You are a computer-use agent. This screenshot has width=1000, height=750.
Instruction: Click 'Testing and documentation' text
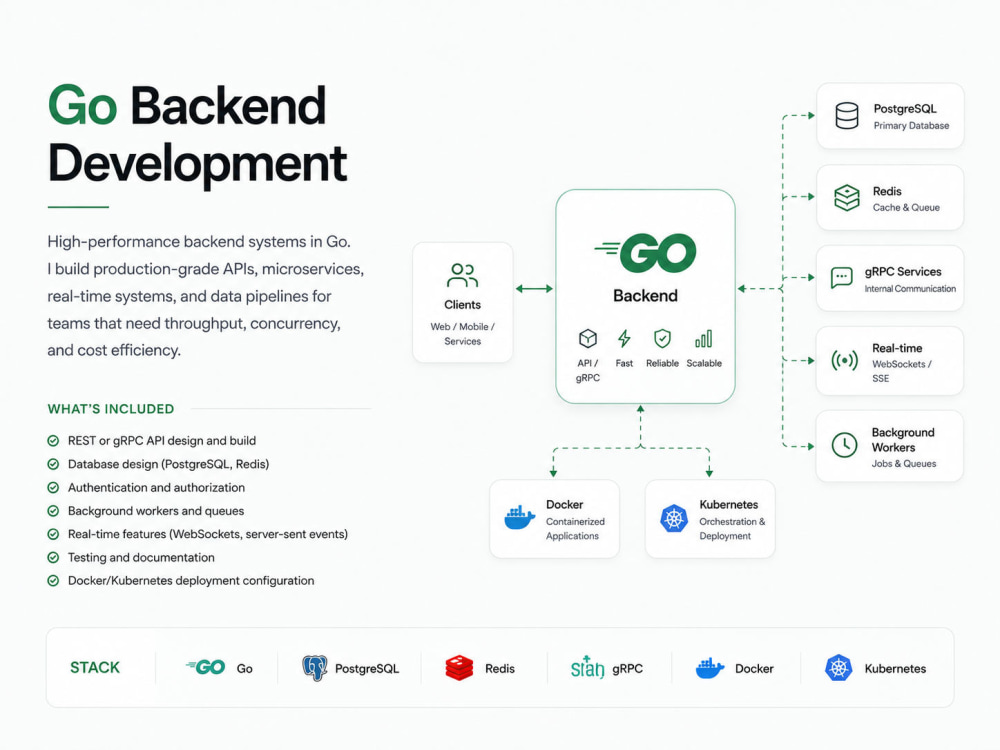pos(141,557)
